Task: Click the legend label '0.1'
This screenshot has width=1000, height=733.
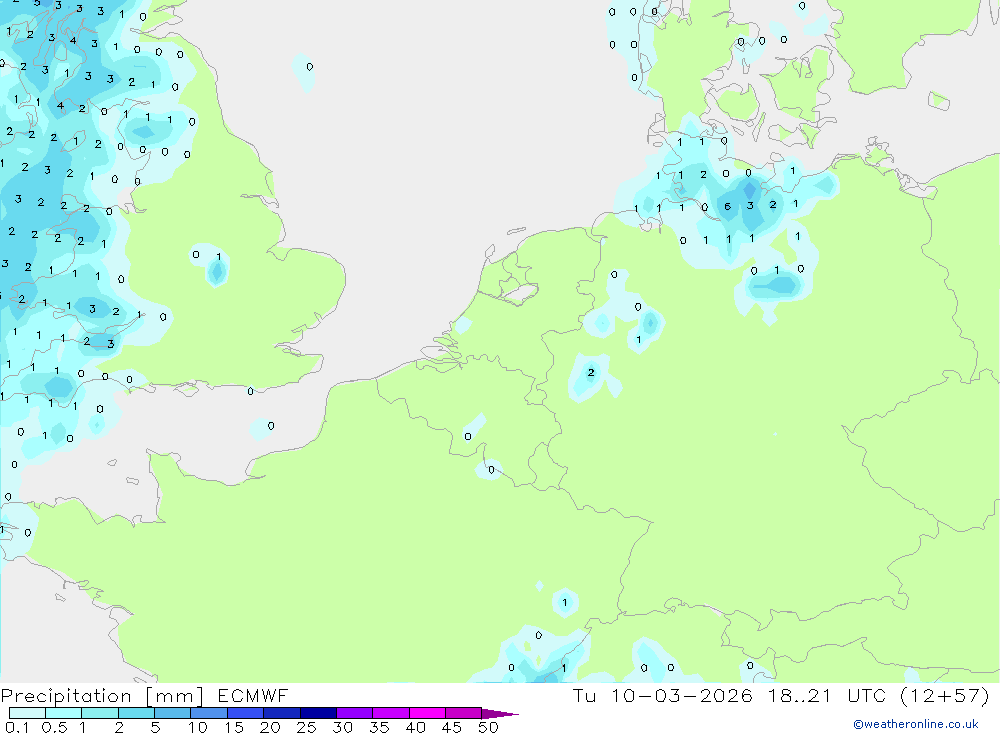Action: pos(17,727)
